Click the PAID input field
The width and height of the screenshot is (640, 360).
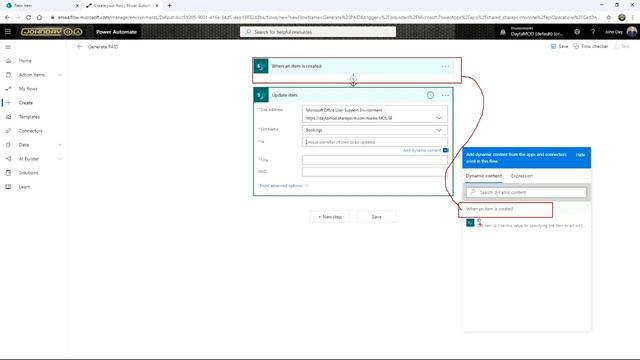pyautogui.click(x=375, y=172)
